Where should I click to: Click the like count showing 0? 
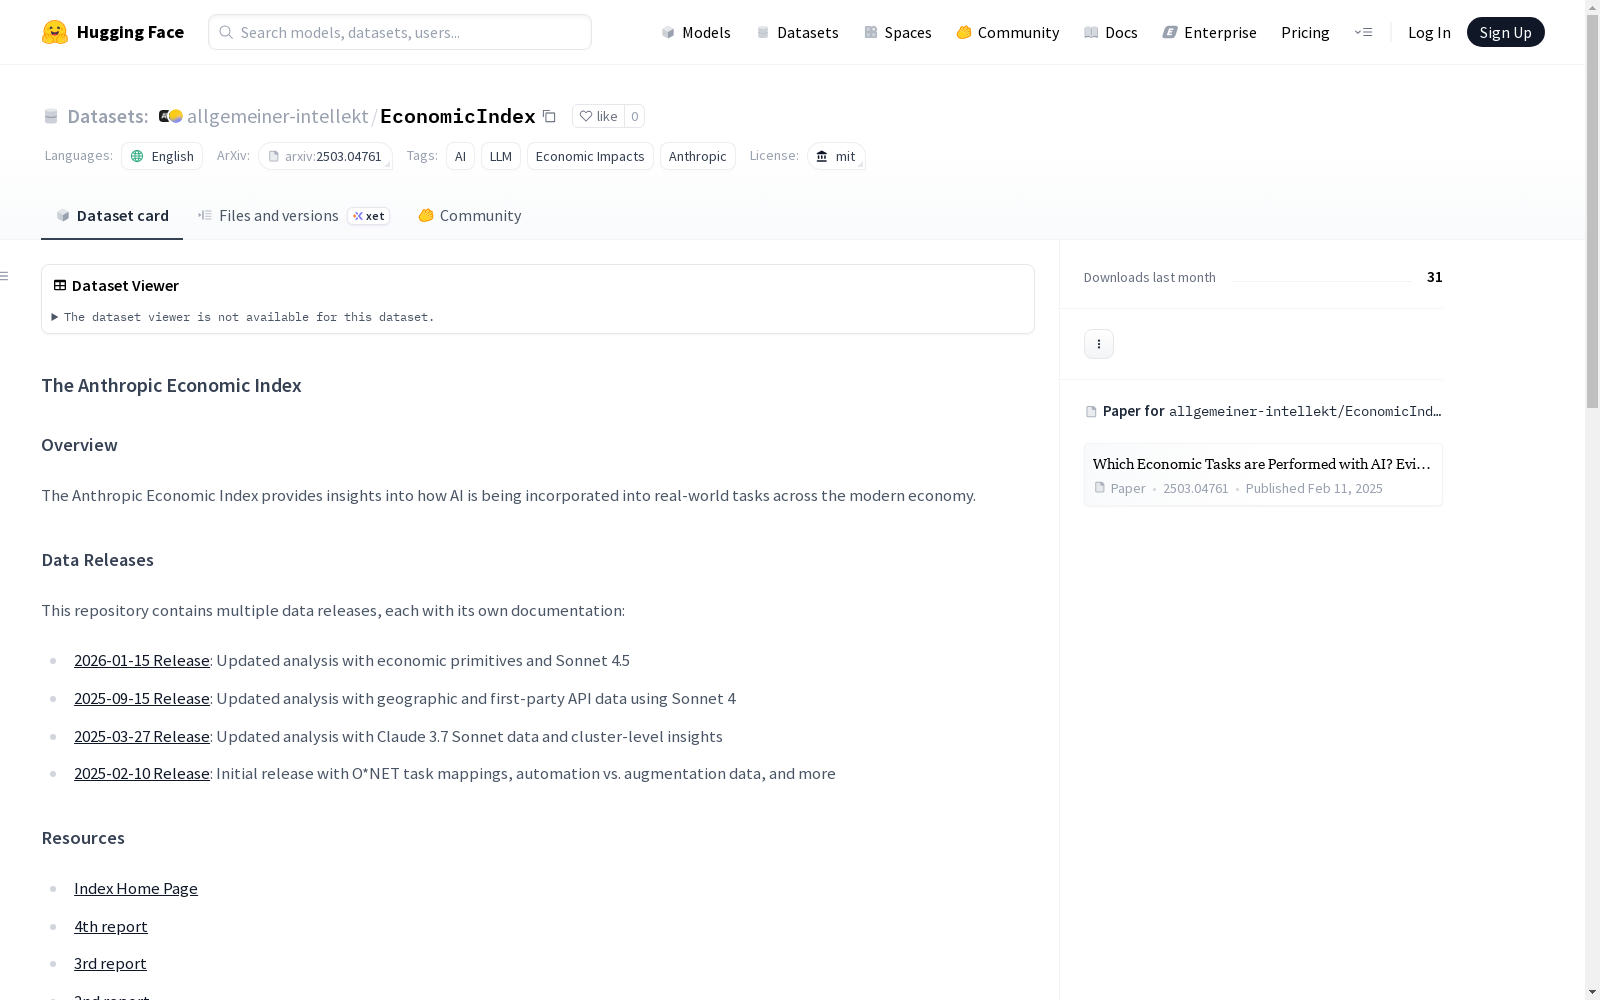coord(634,116)
